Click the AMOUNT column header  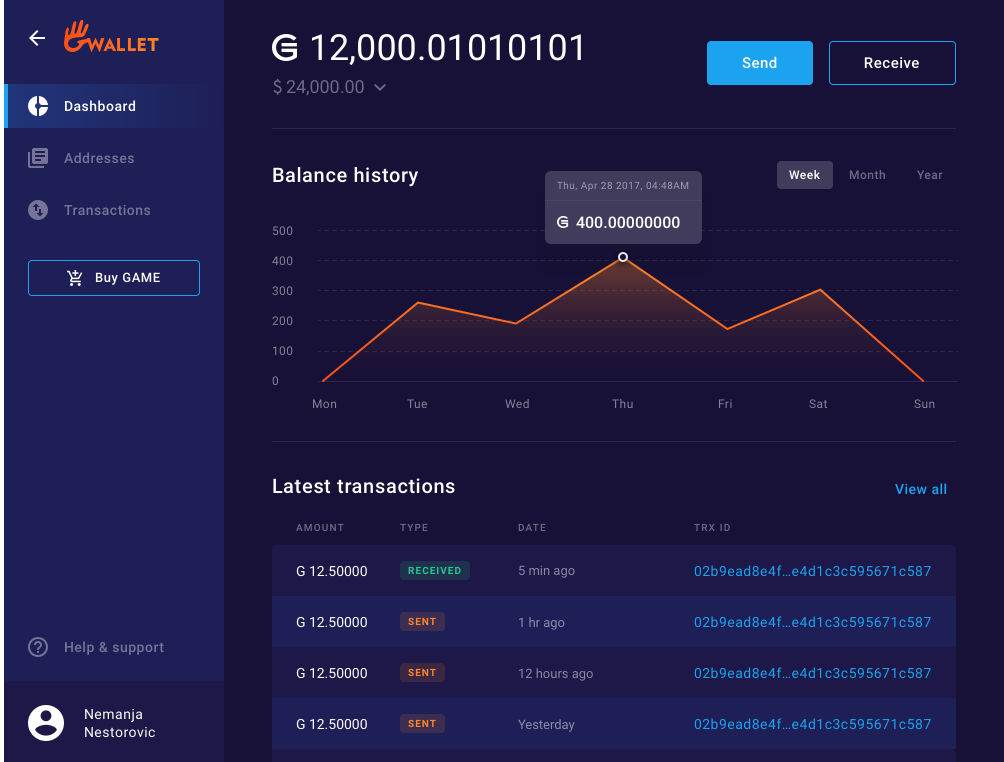pyautogui.click(x=320, y=528)
